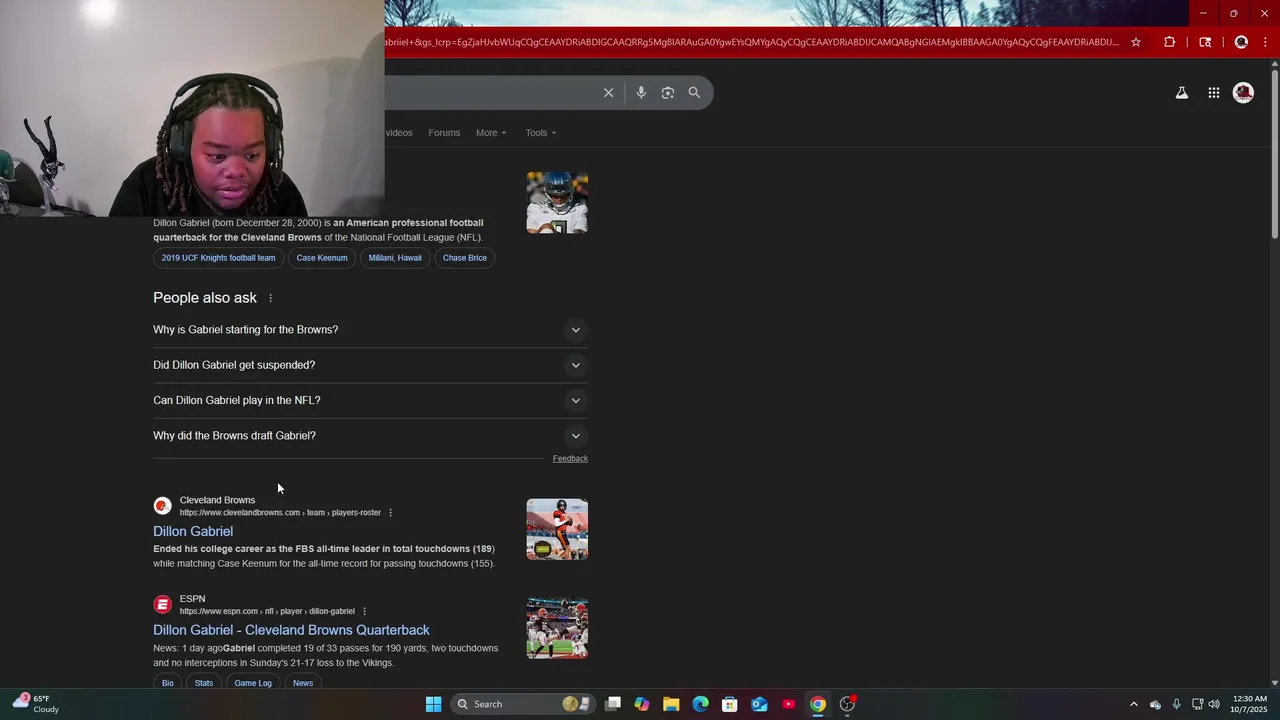1280x720 pixels.
Task: Open more options next to People also ask
Action: pyautogui.click(x=270, y=298)
